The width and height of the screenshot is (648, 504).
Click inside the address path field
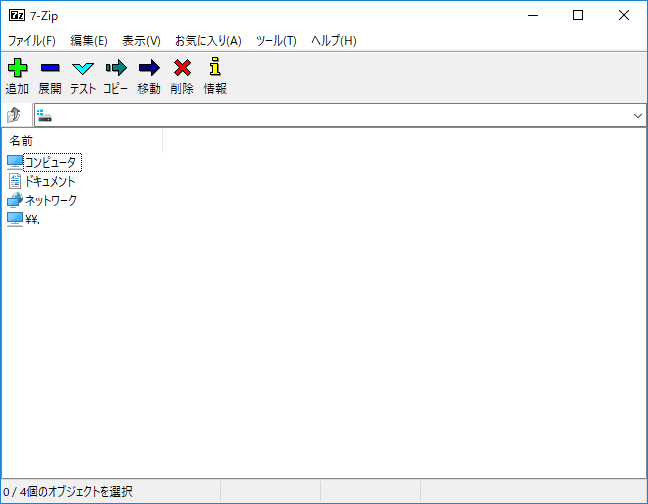(340, 115)
